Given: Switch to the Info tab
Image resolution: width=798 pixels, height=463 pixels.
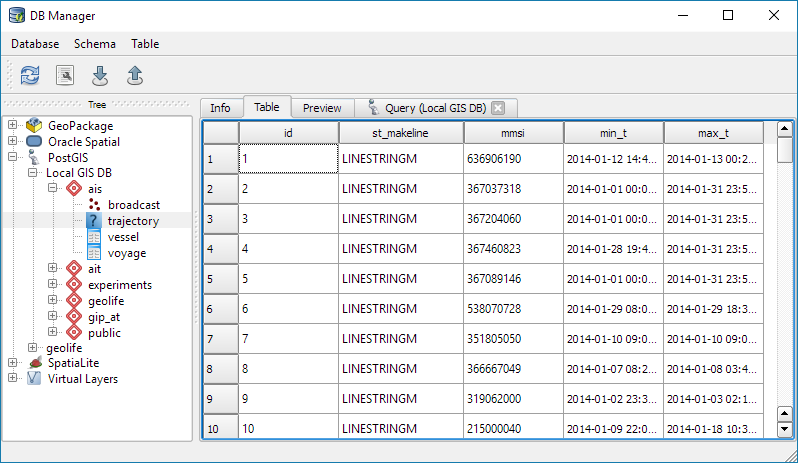Looking at the screenshot, I should coord(220,108).
